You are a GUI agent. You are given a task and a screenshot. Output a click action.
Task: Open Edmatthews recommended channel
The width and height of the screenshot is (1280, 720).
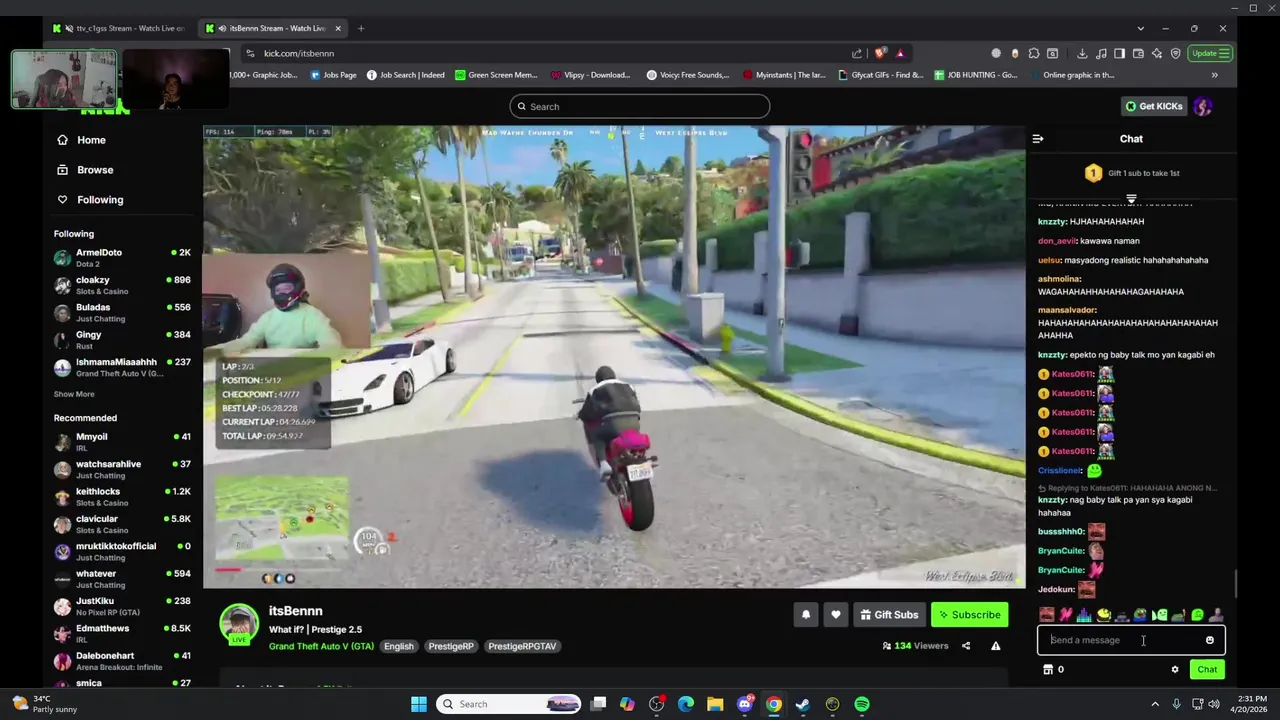pos(122,633)
